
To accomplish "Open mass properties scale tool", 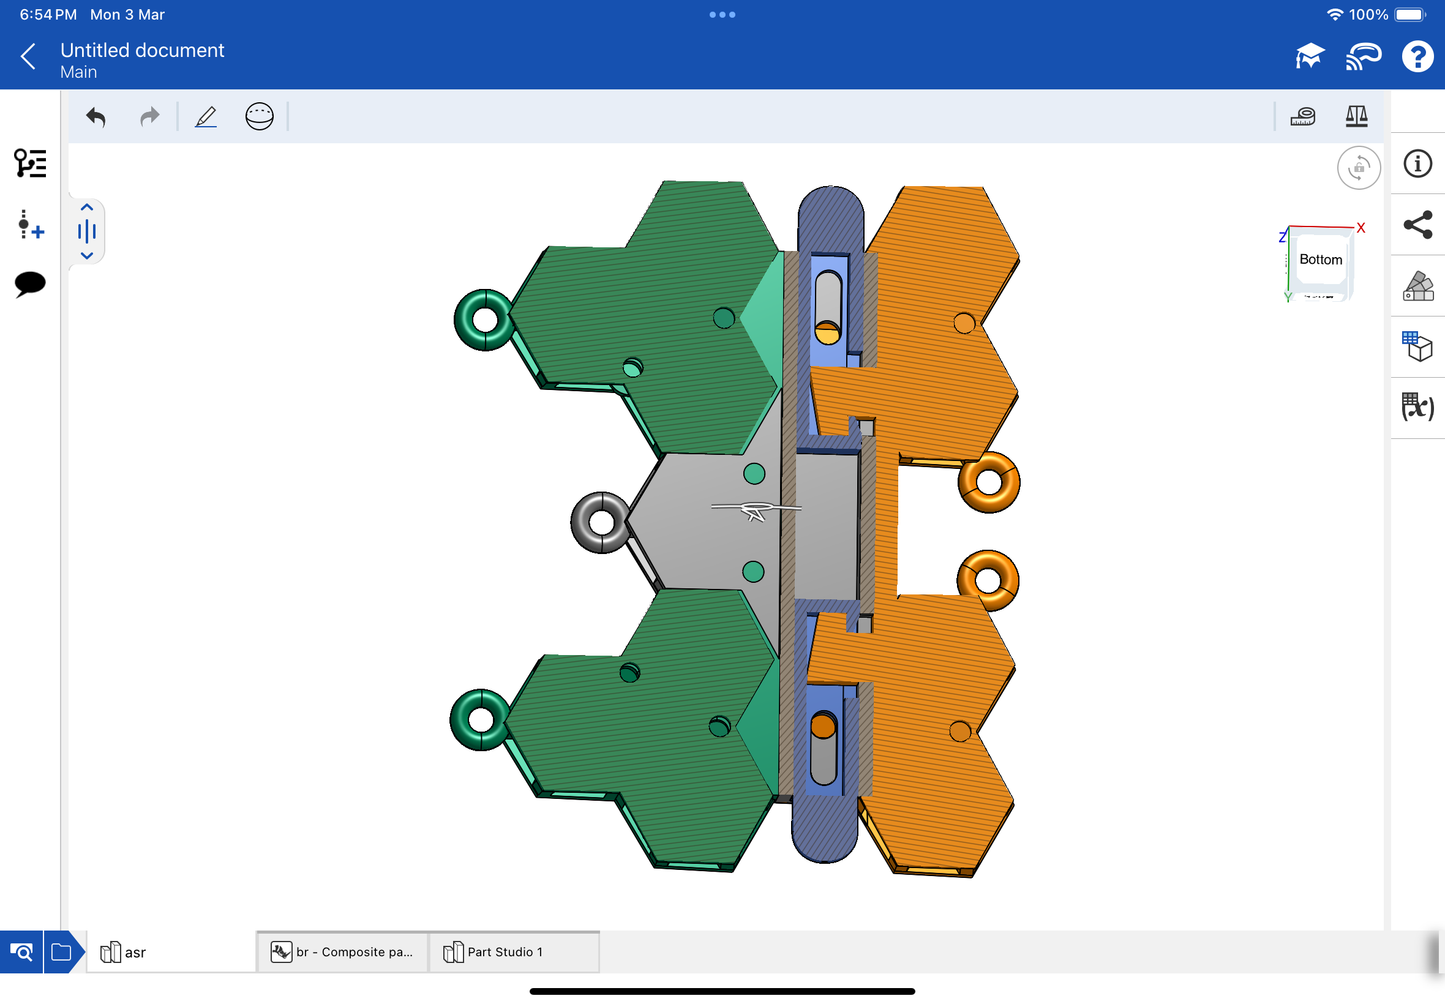I will [1356, 117].
